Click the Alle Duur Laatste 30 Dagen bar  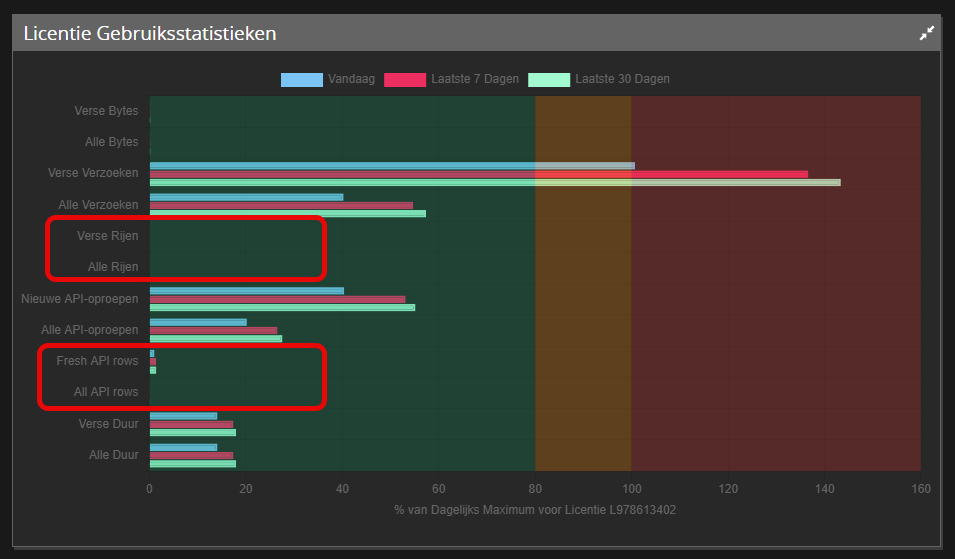tap(192, 464)
